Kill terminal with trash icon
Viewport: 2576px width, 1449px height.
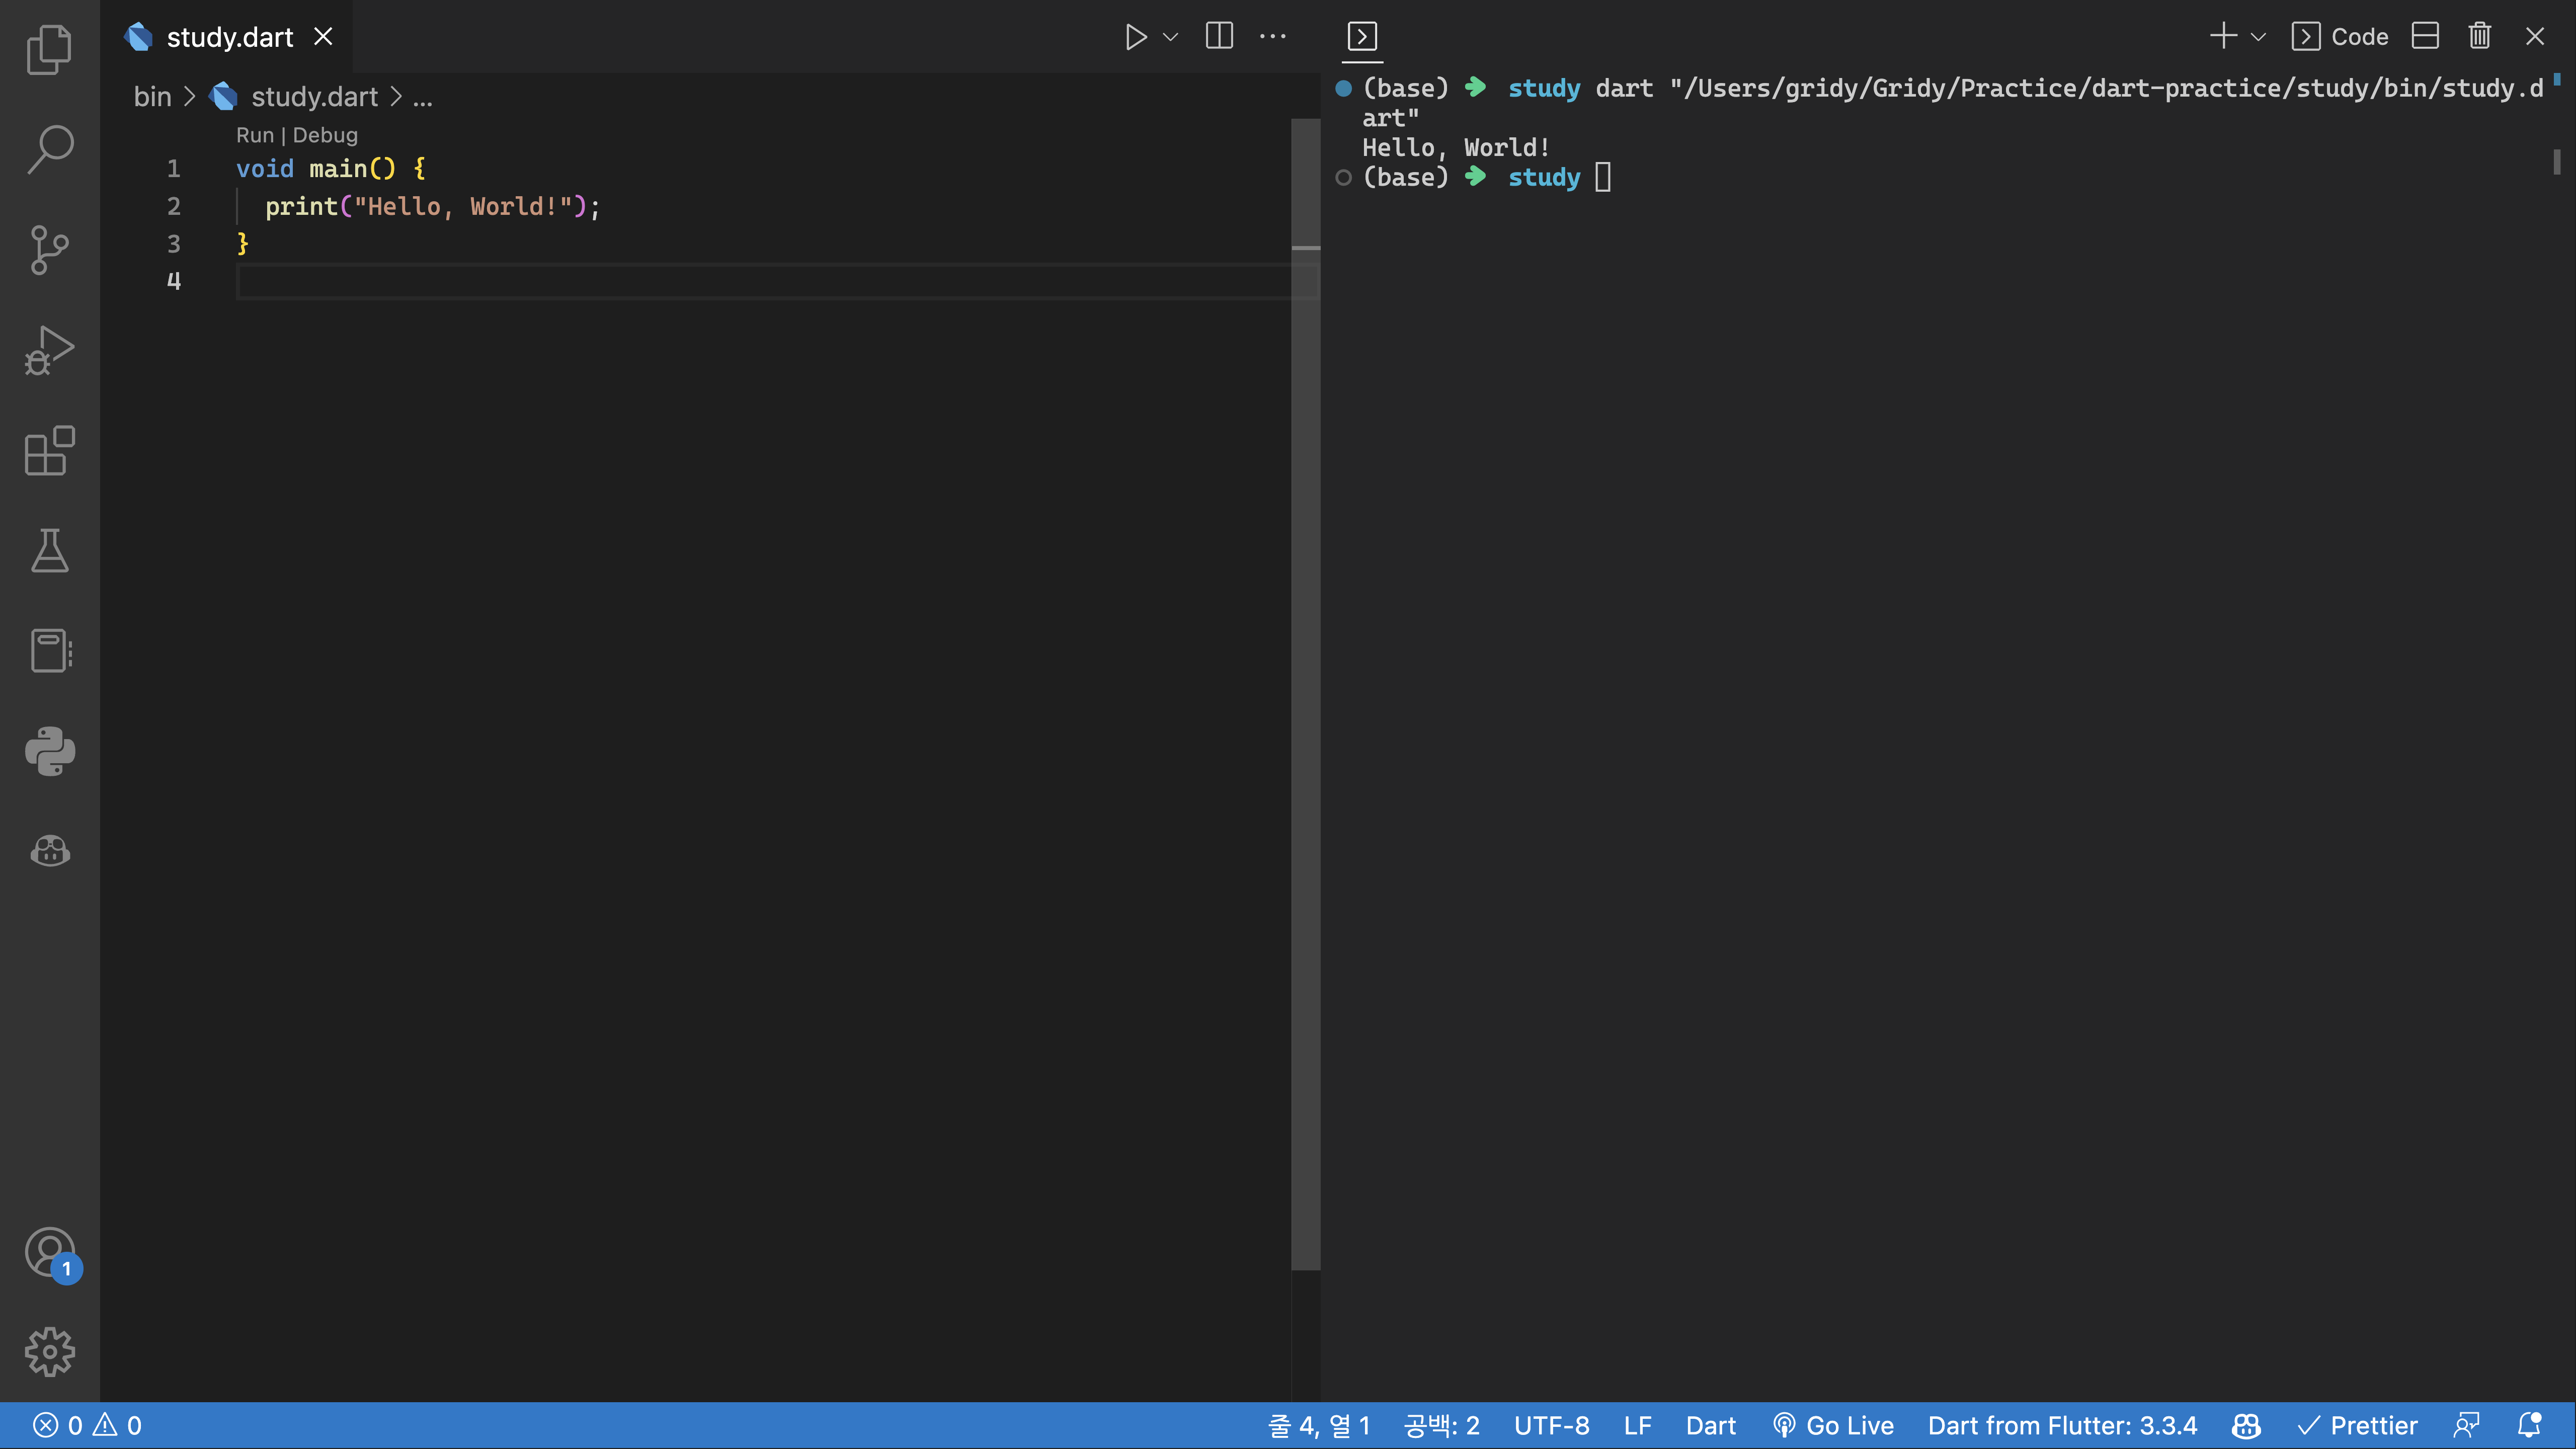(2479, 37)
